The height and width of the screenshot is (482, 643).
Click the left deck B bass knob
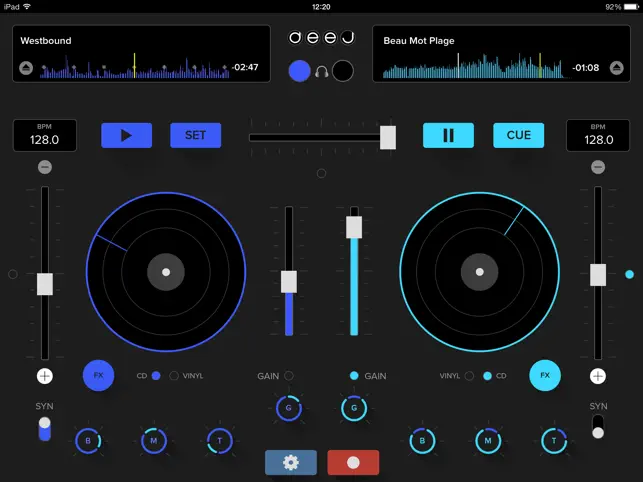[88, 441]
